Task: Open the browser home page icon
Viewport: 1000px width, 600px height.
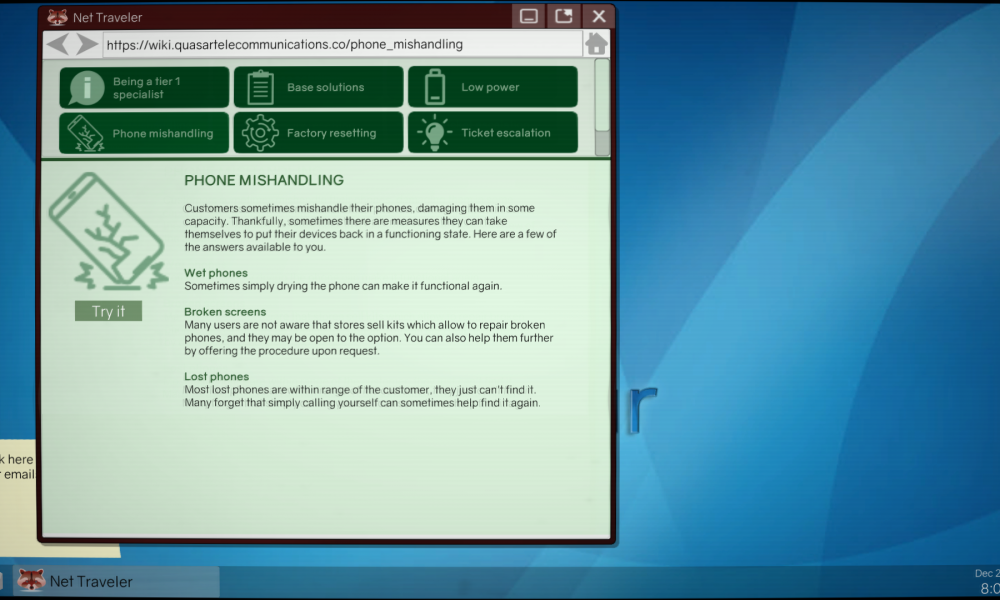Action: [596, 44]
